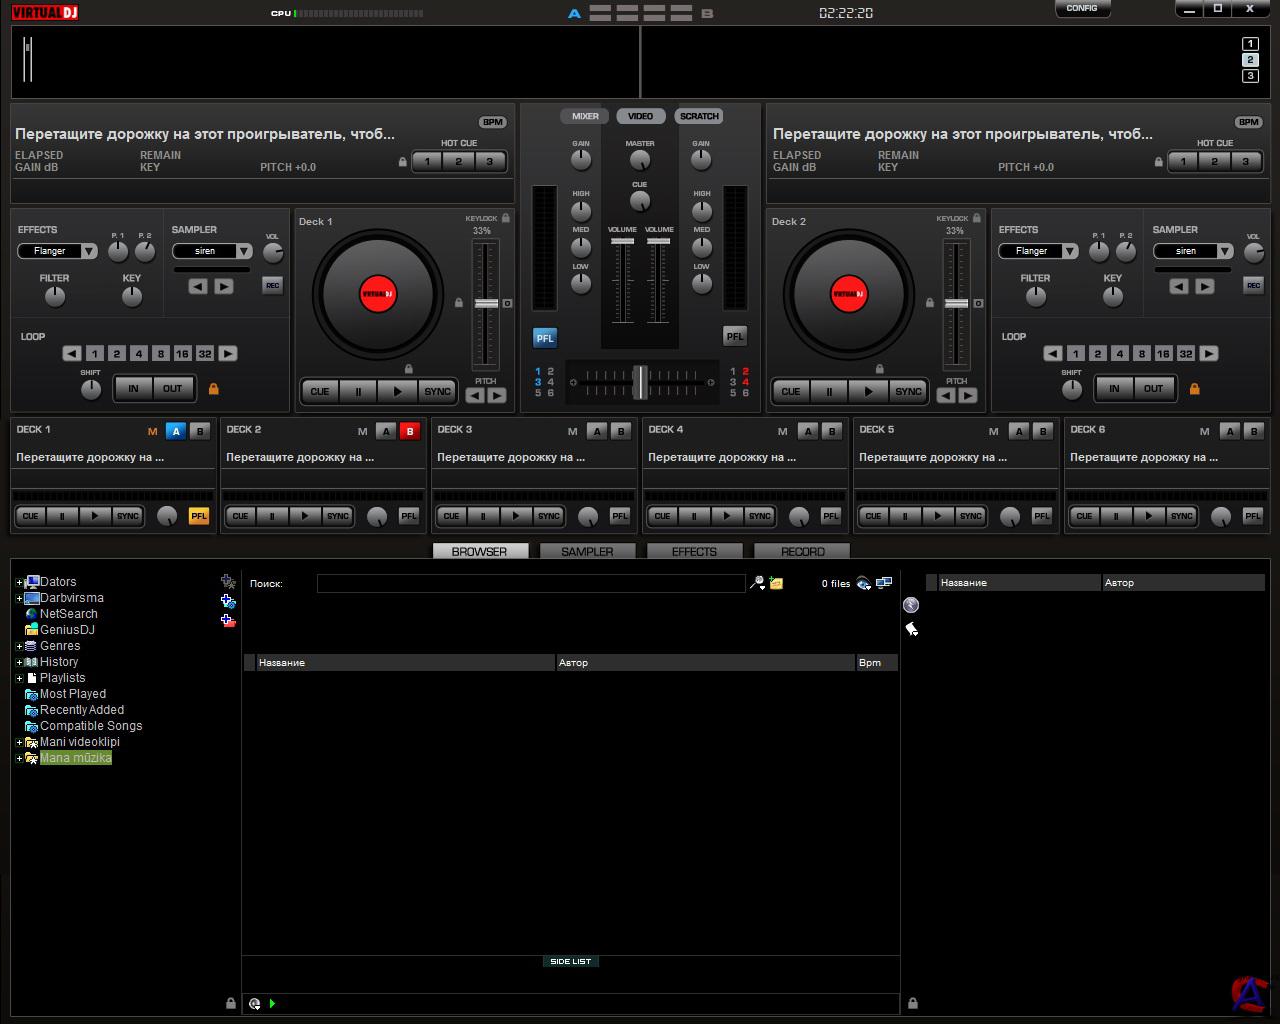Viewport: 1280px width, 1024px height.
Task: Click the search options icon beside search field
Action: (757, 583)
